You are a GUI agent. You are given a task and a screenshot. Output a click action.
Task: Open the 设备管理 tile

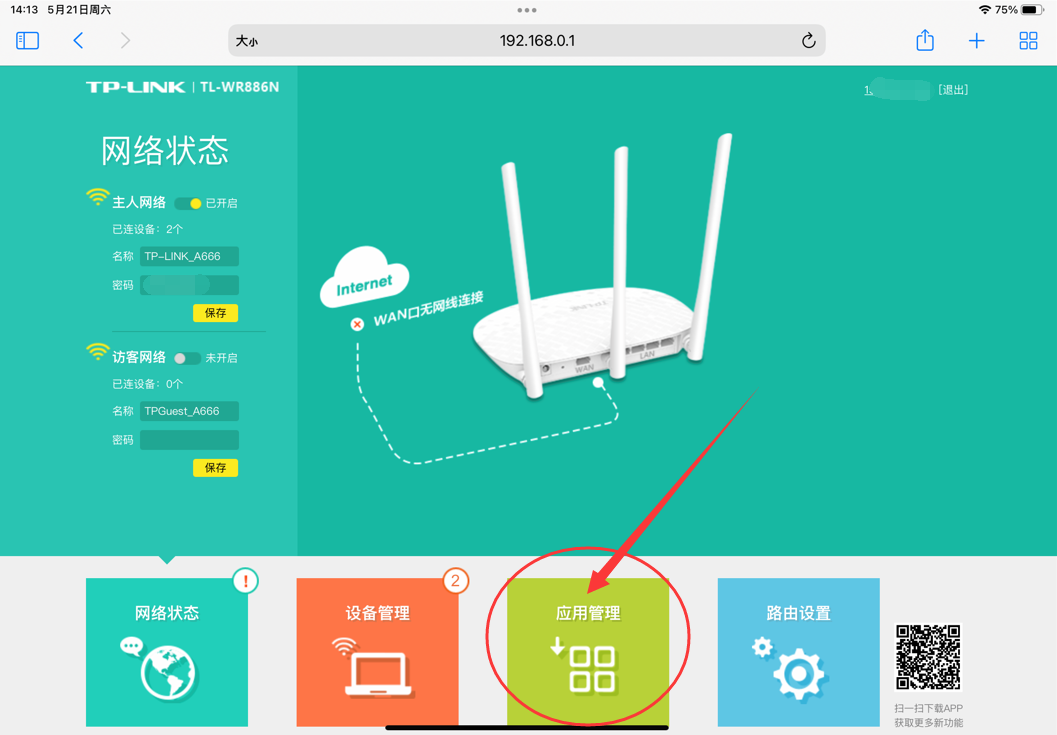coord(378,651)
